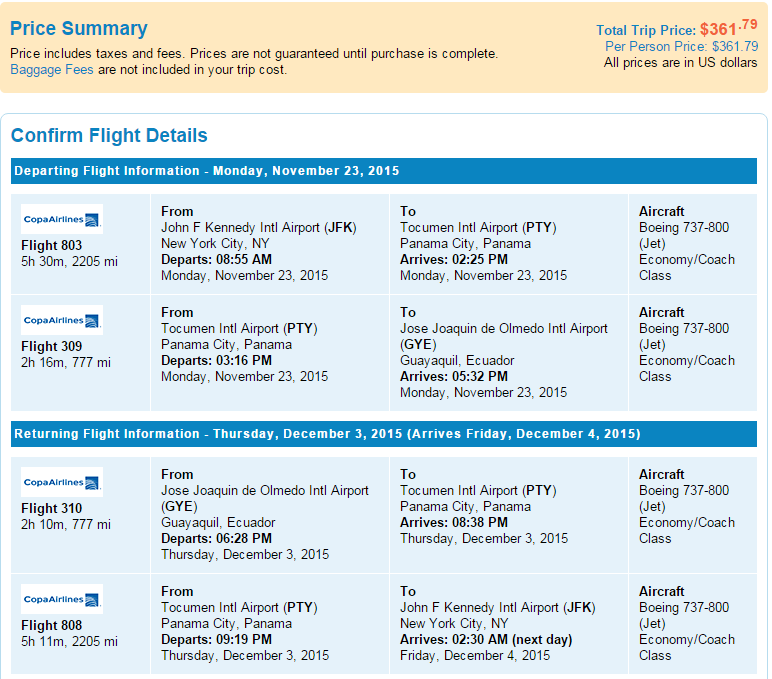Click the Departs 08:55 AM time at JFK
772x679 pixels.
(x=217, y=259)
